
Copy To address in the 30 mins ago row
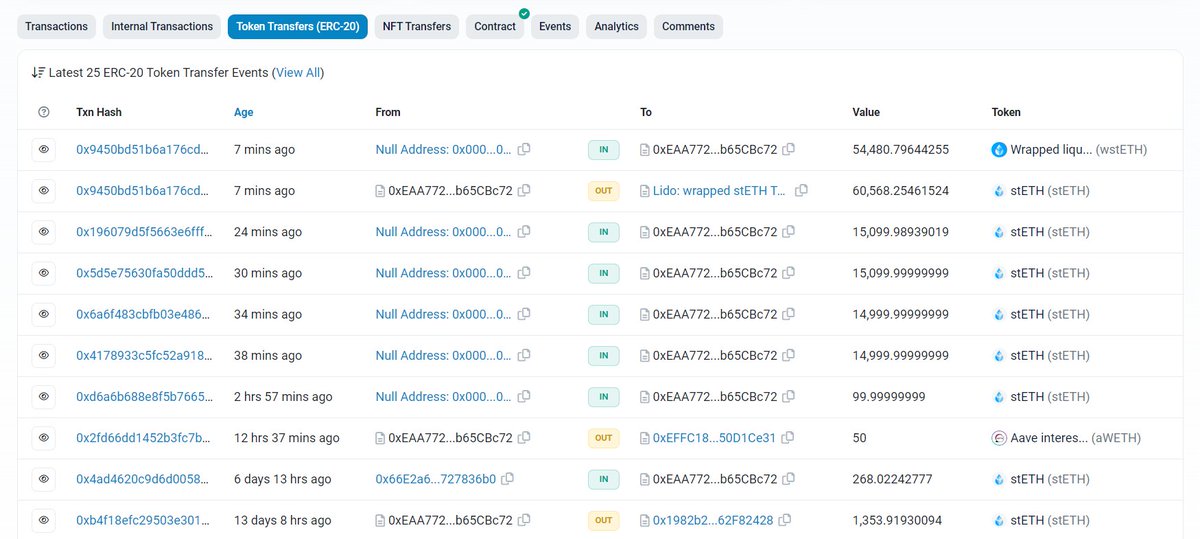[788, 273]
